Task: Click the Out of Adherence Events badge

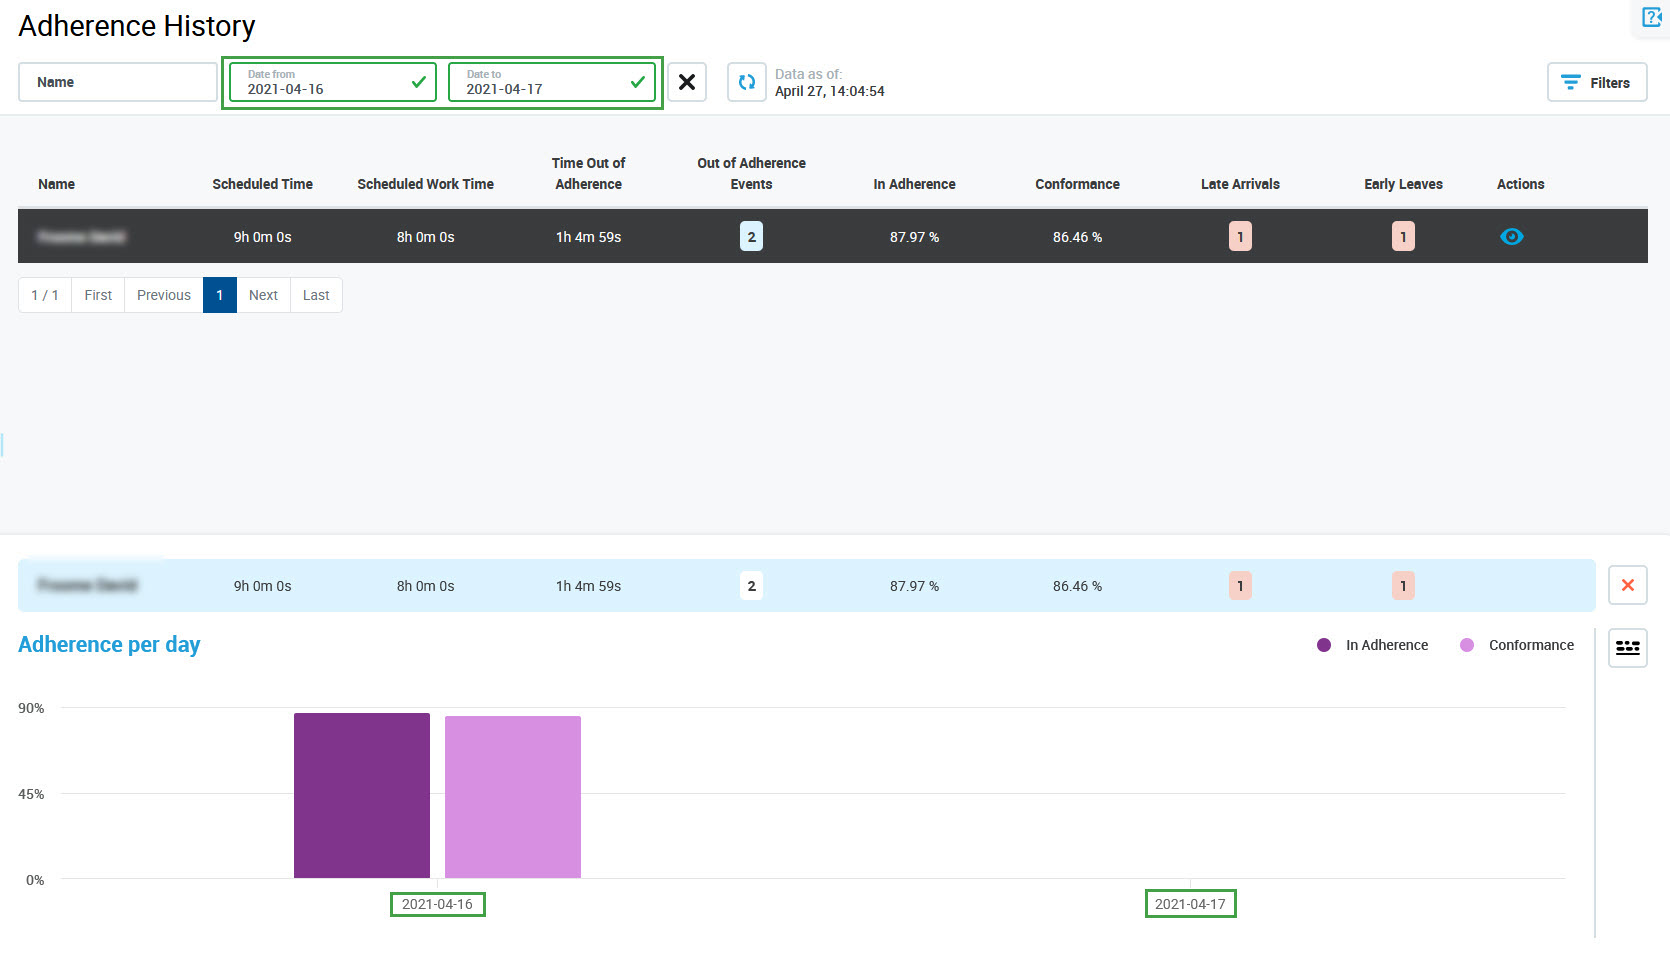Action: [x=751, y=237]
